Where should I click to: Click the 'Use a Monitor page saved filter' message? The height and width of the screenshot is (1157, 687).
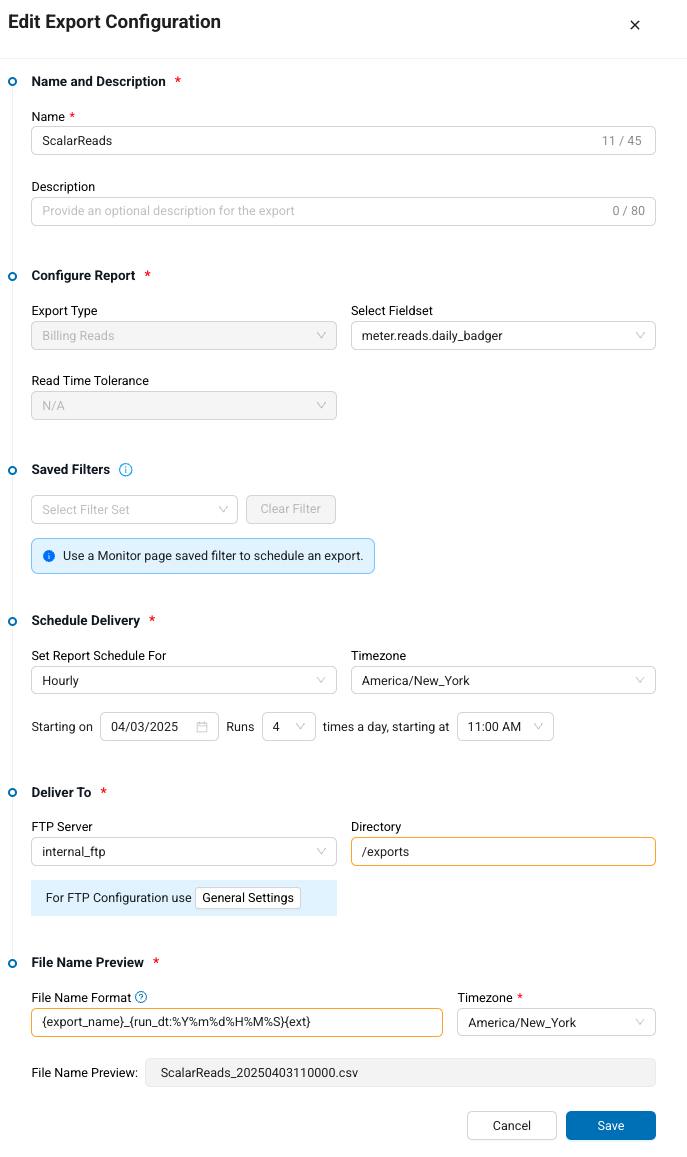pyautogui.click(x=213, y=556)
